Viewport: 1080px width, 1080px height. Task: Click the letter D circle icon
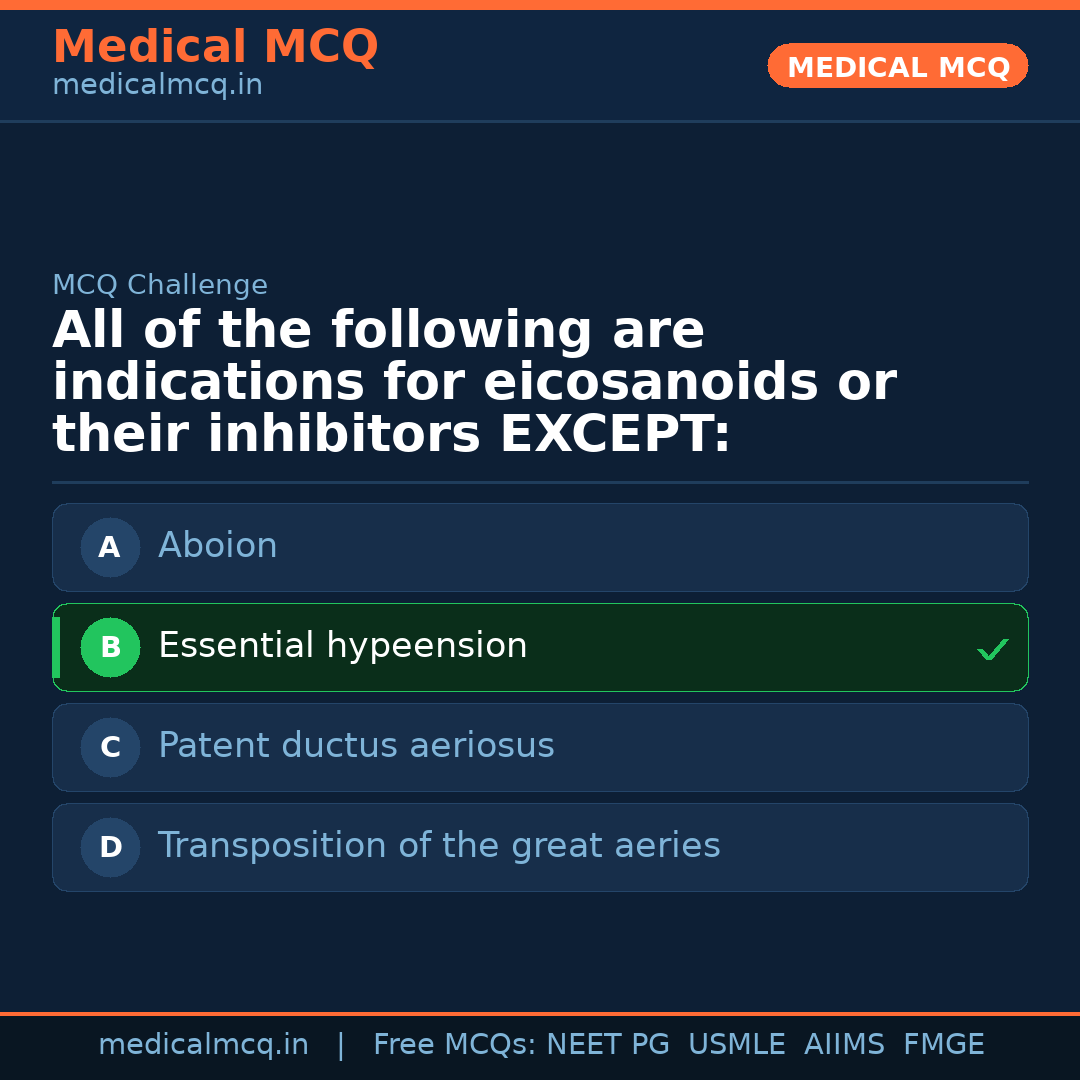110,847
